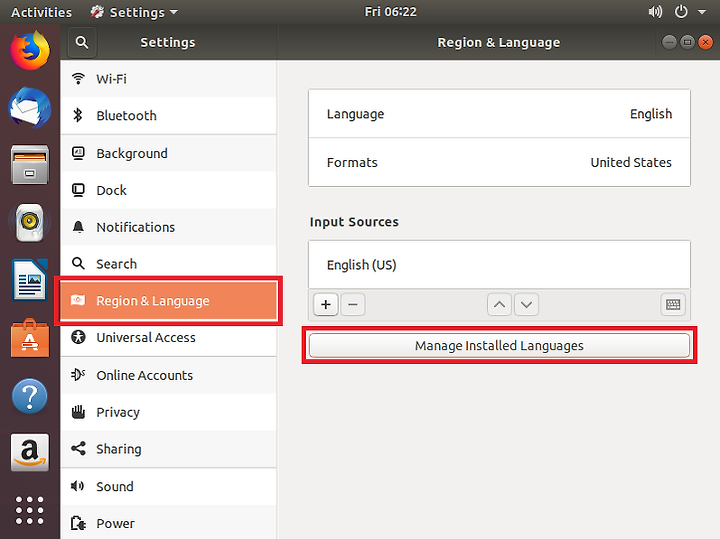Open LibreOffice Writer from the dock

[x=30, y=280]
